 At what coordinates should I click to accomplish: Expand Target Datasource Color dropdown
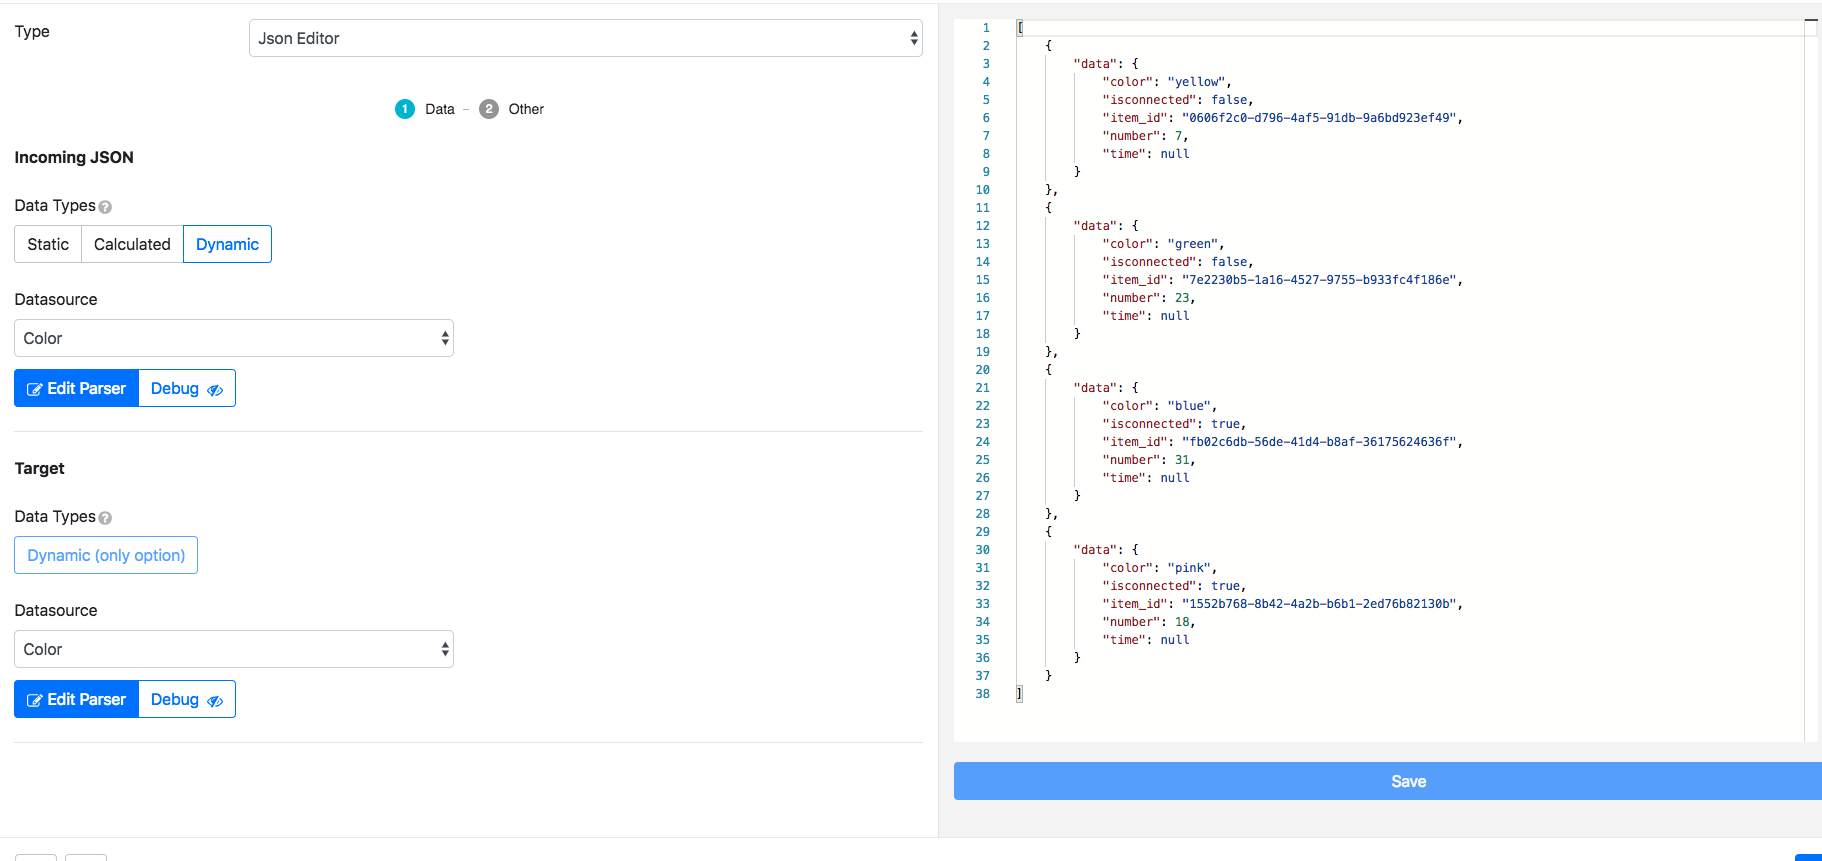point(234,649)
